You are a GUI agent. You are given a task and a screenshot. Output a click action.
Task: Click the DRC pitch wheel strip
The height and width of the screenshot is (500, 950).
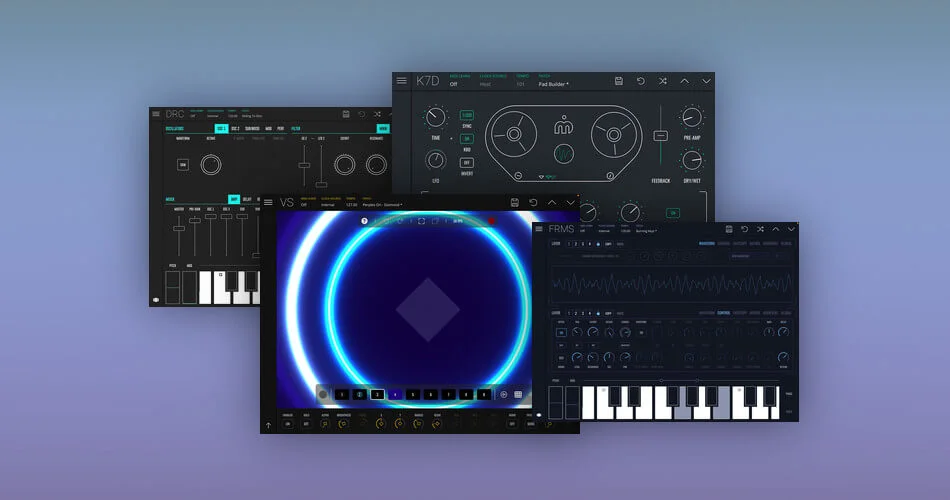[x=173, y=287]
